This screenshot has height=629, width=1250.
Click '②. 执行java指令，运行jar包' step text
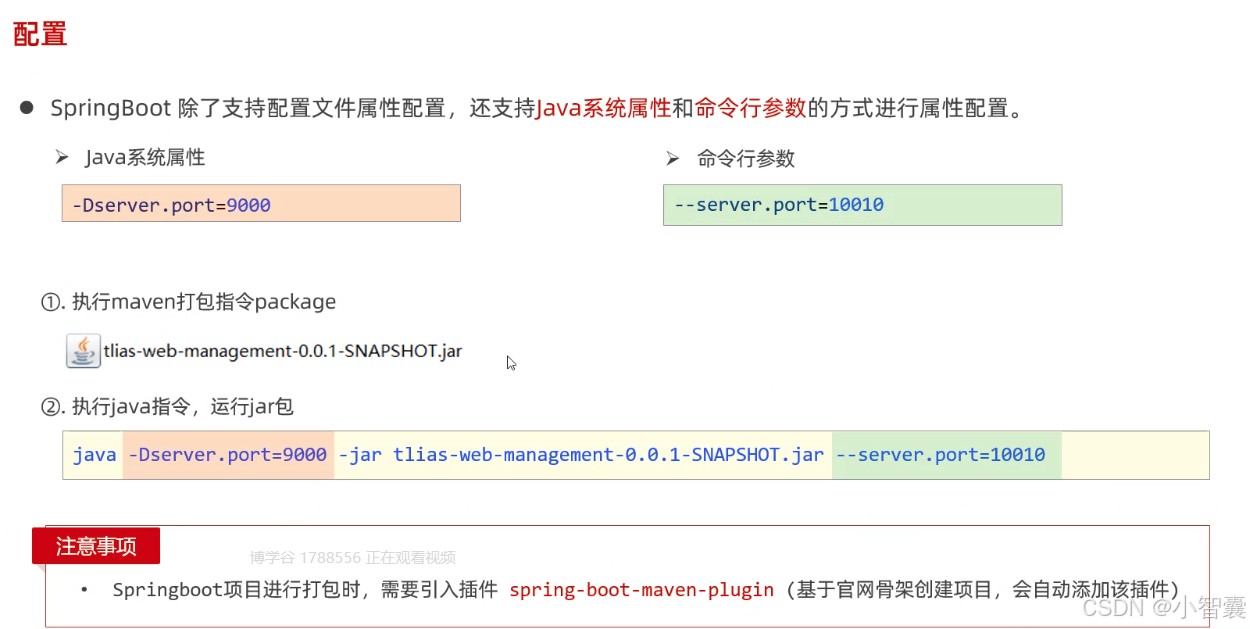pos(167,407)
